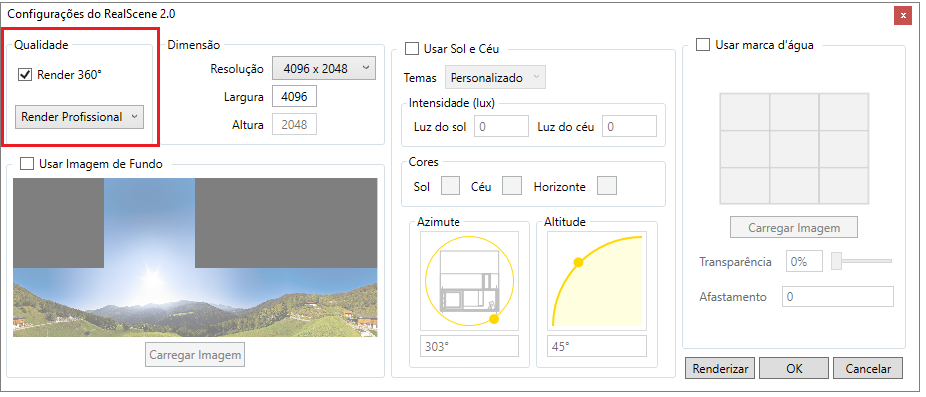Screen dimensions: 926x397
Task: Click Carregar Imagem under watermark grid
Action: (794, 227)
